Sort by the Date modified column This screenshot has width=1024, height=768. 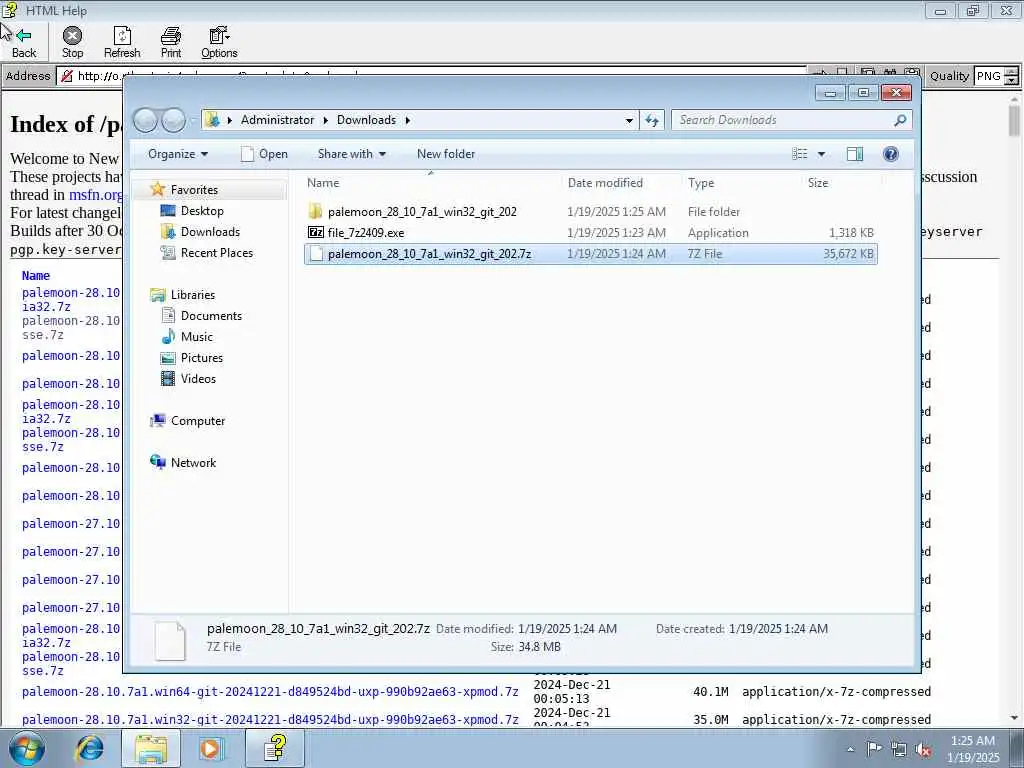point(620,183)
